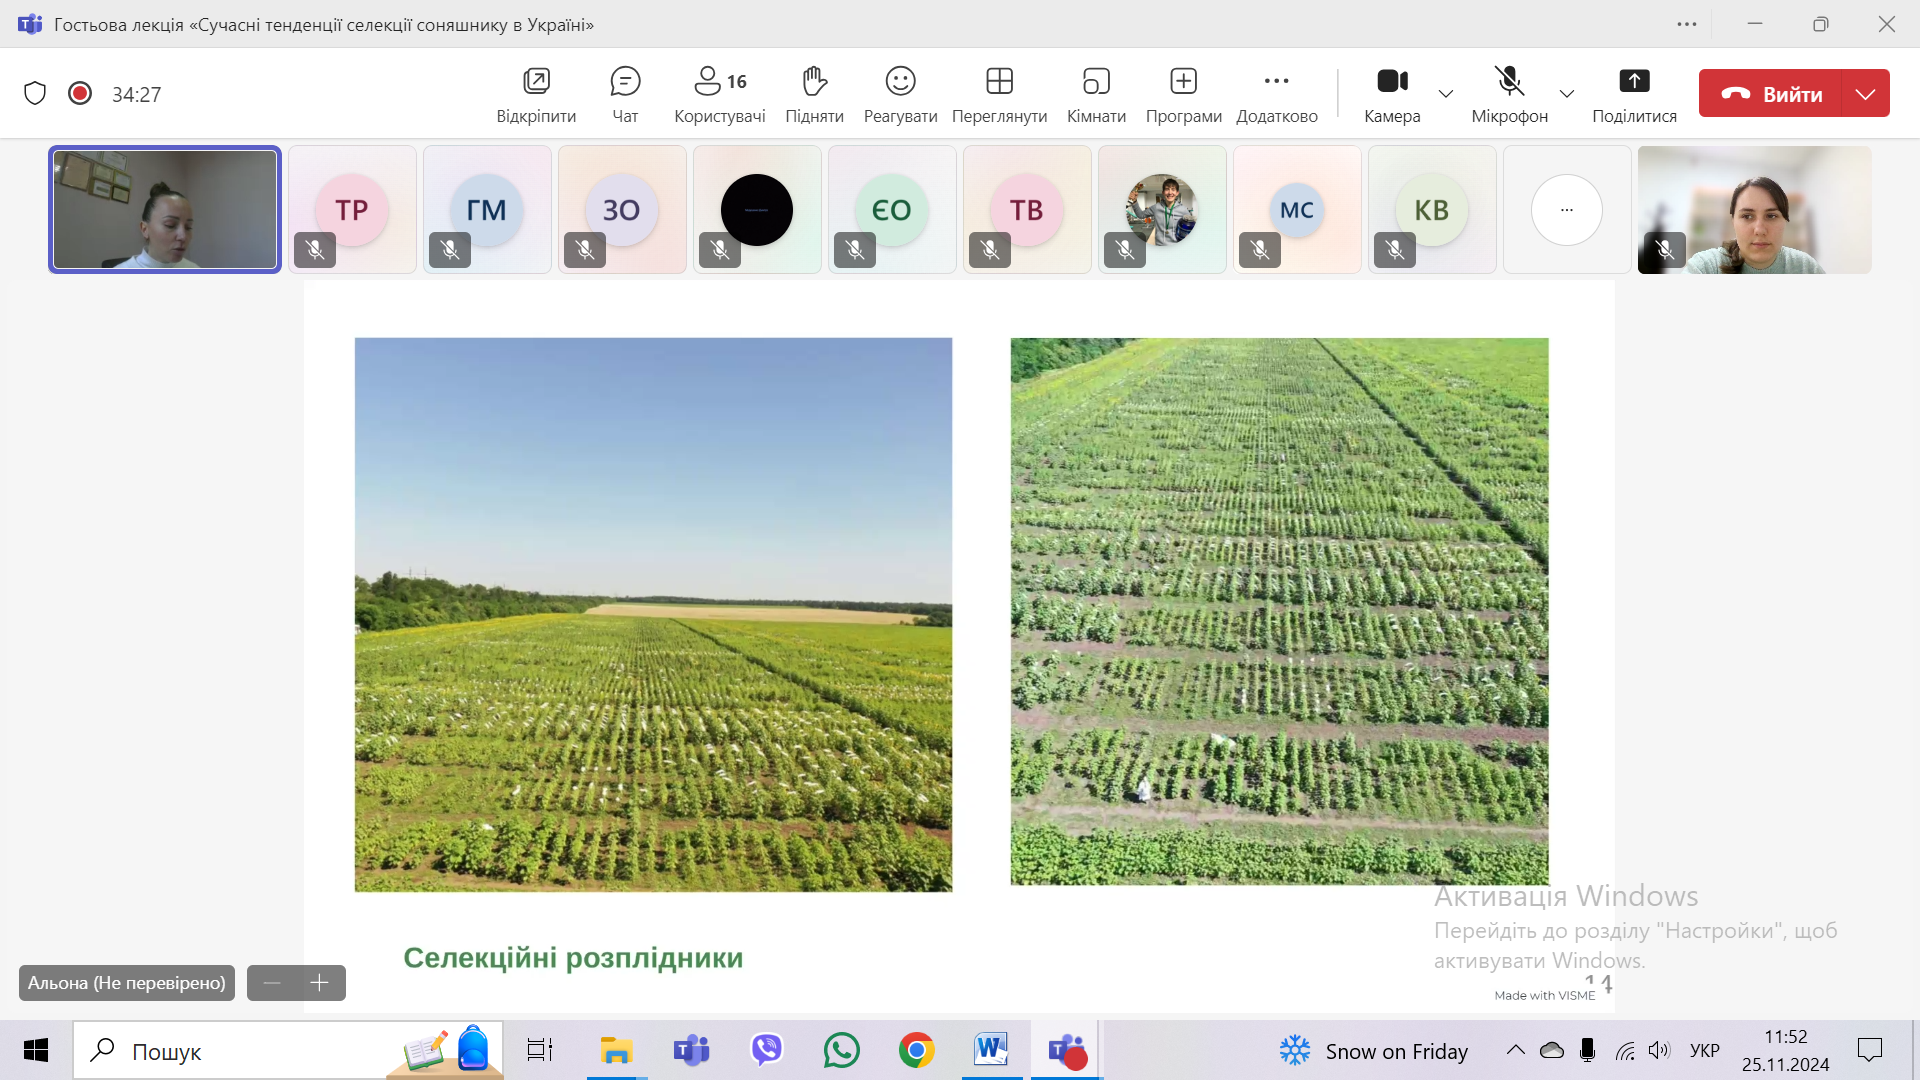The image size is (1920, 1080).
Task: Toggle the Camera on
Action: pyautogui.click(x=1392, y=82)
